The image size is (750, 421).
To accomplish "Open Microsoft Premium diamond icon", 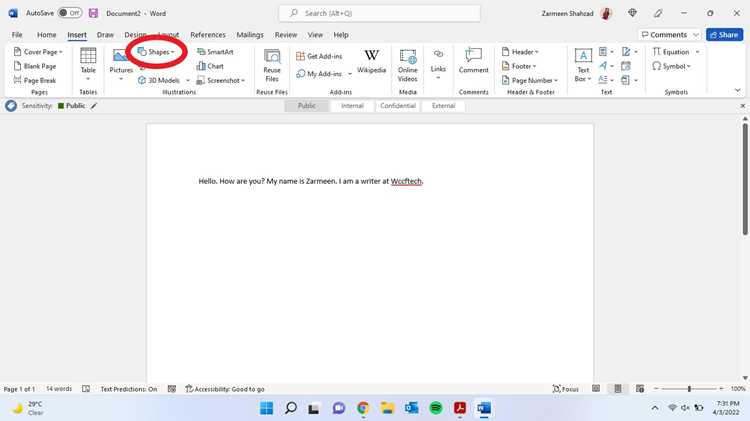I will [632, 13].
